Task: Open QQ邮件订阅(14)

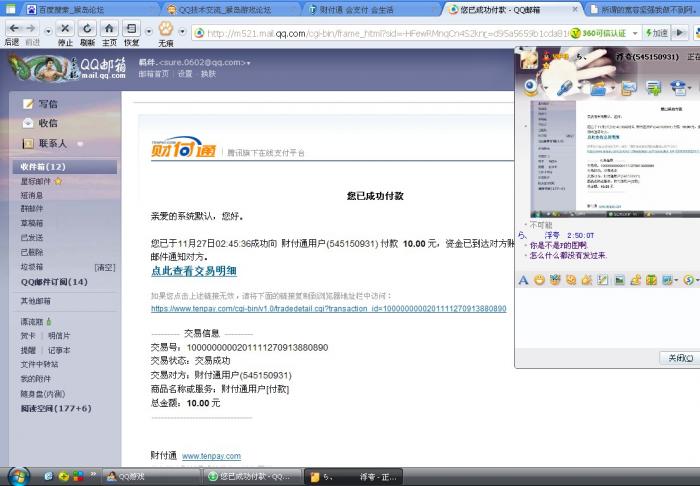Action: click(x=54, y=282)
